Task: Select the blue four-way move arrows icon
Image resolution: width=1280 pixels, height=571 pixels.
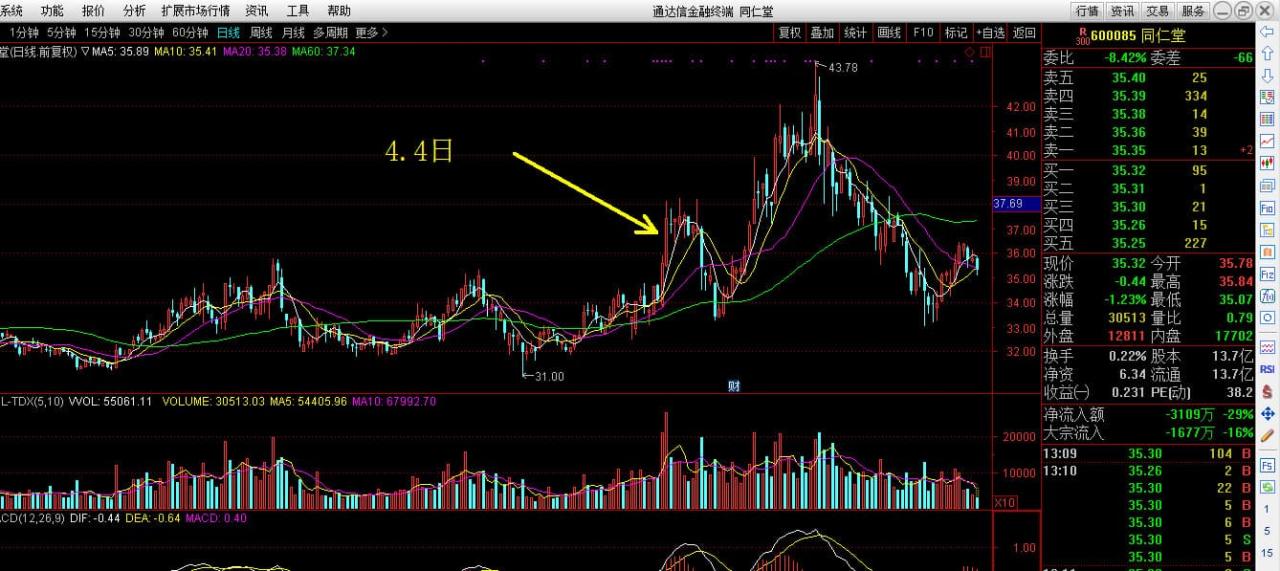Action: (1267, 413)
